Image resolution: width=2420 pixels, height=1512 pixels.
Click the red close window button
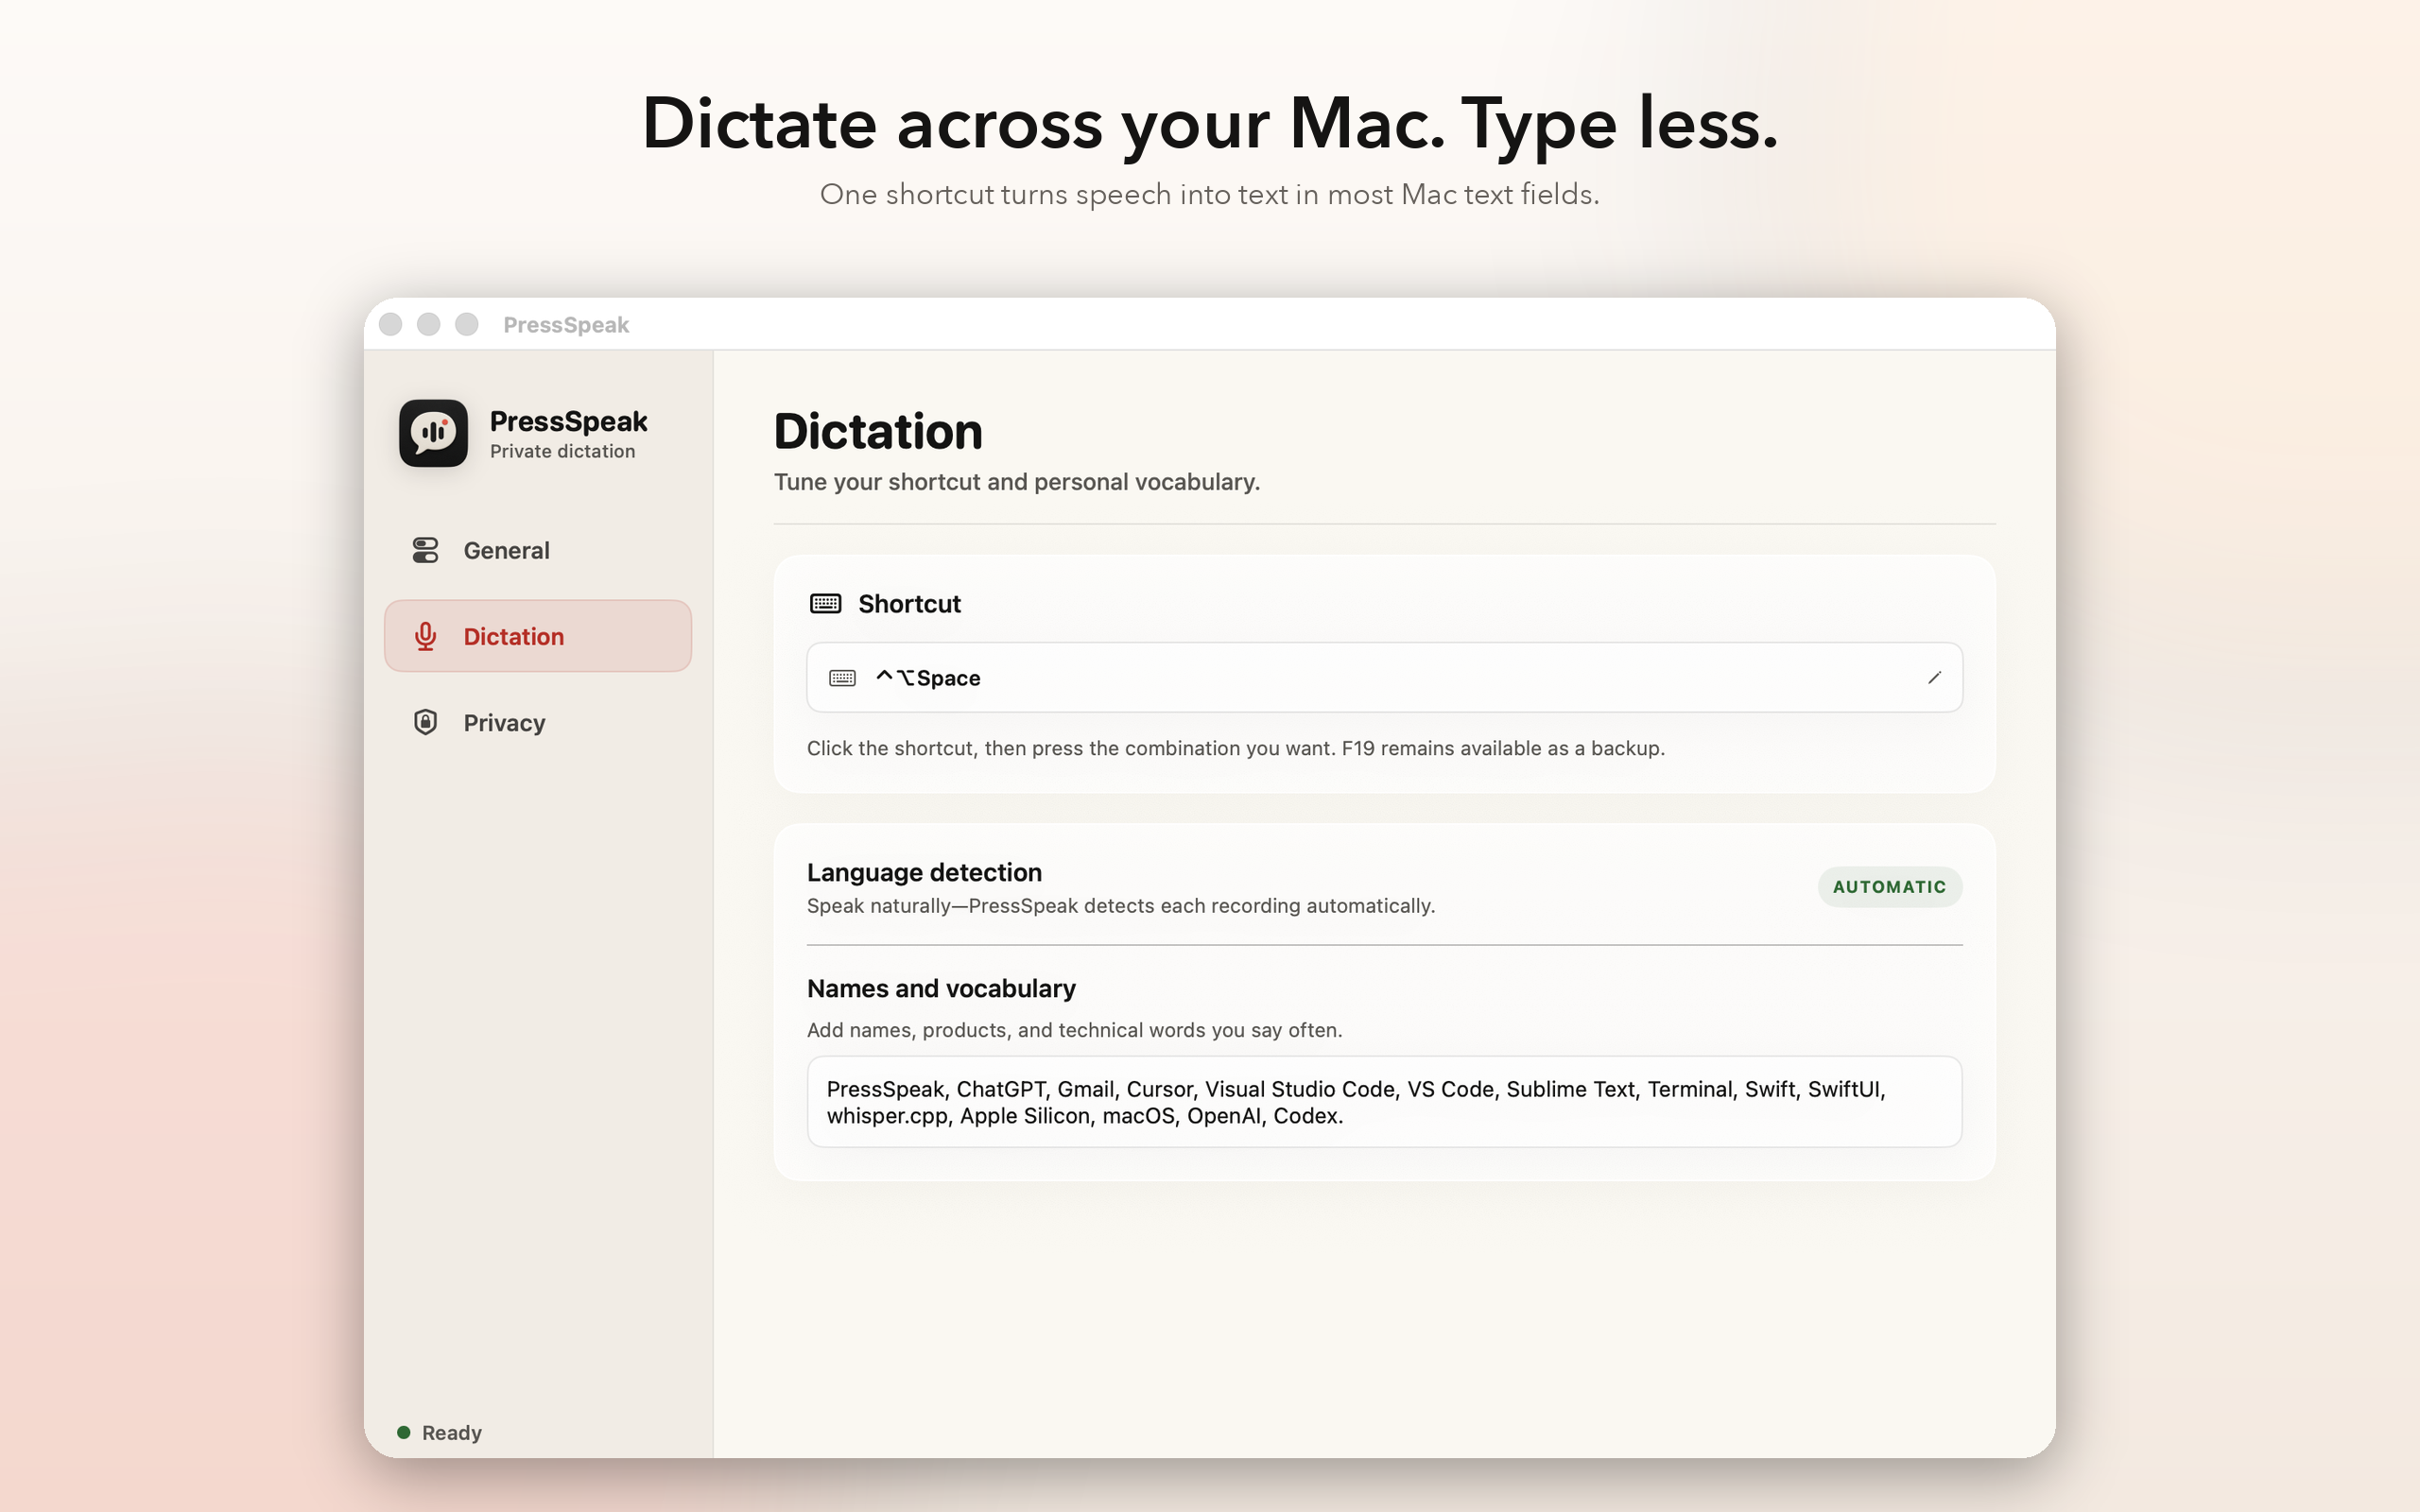pyautogui.click(x=391, y=324)
